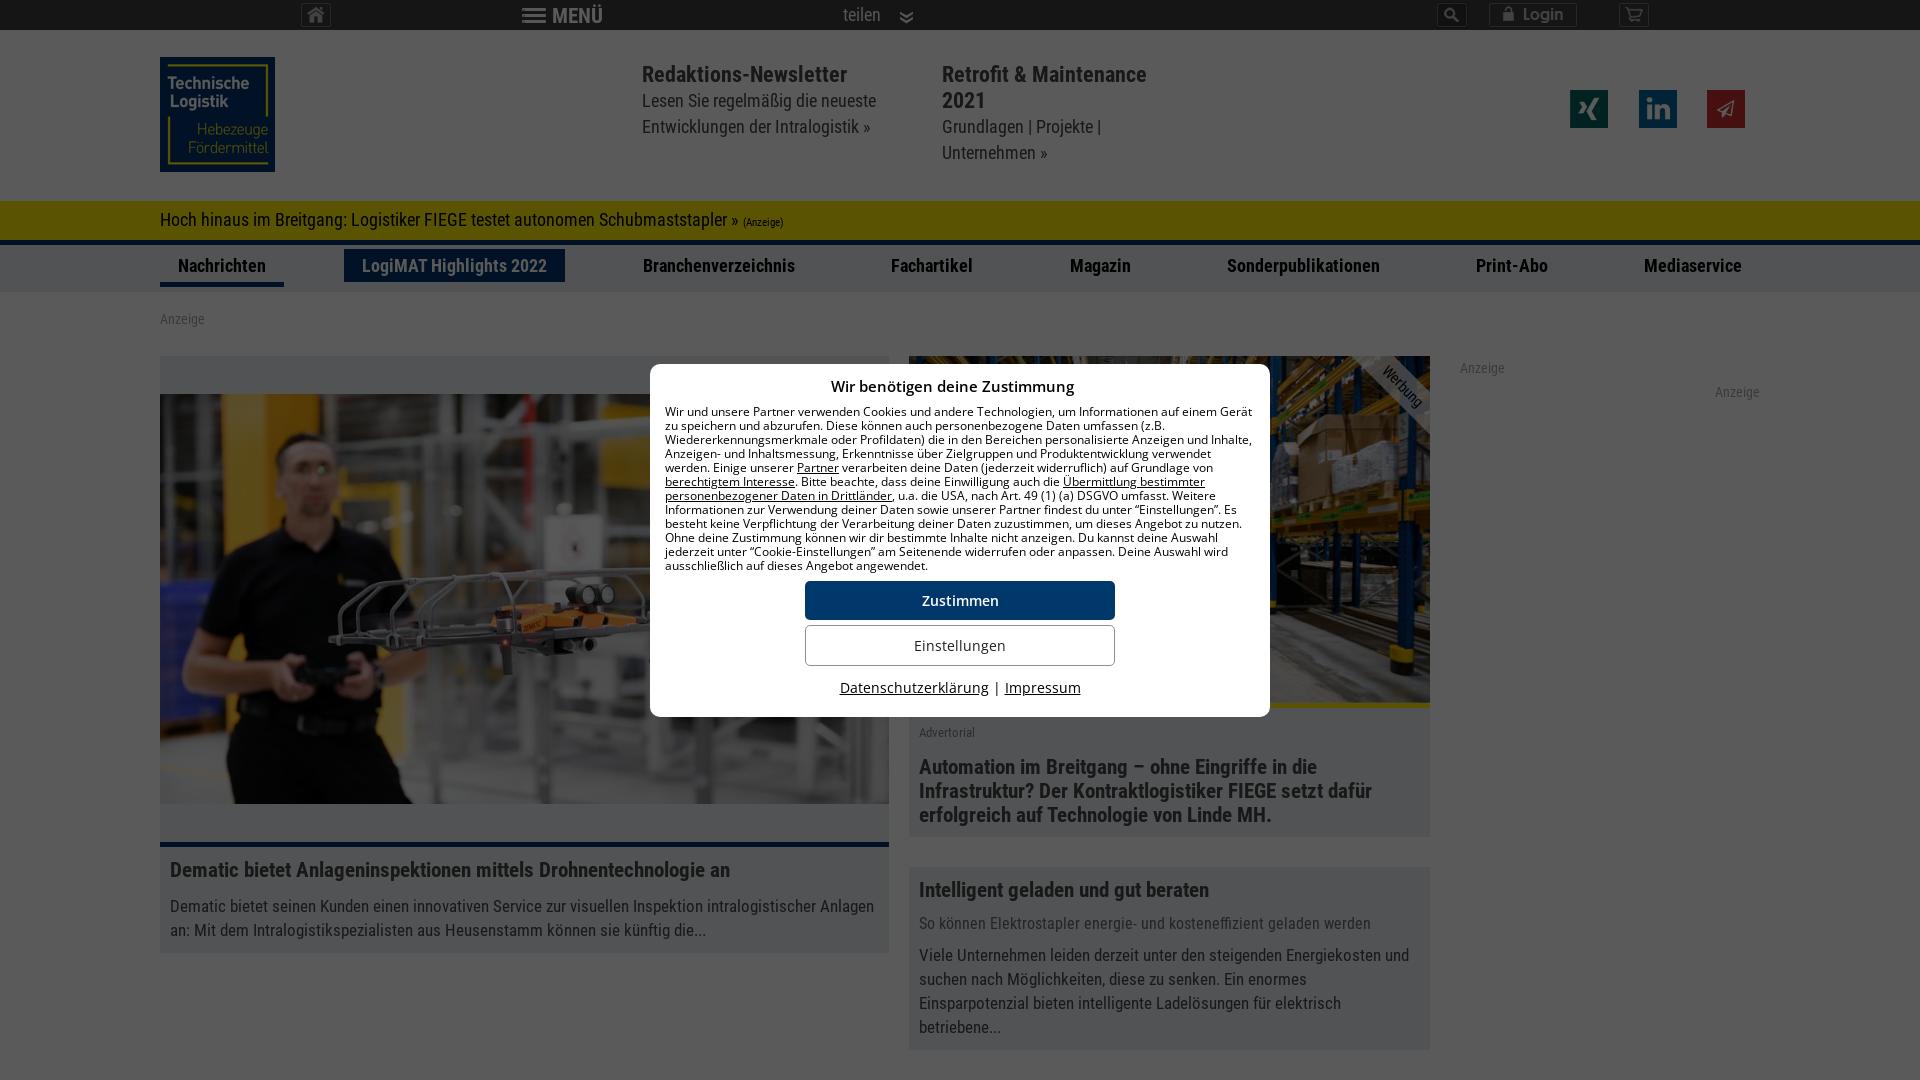Expand the teilen share dropdown
This screenshot has width=1920, height=1080.
pyautogui.click(x=878, y=15)
